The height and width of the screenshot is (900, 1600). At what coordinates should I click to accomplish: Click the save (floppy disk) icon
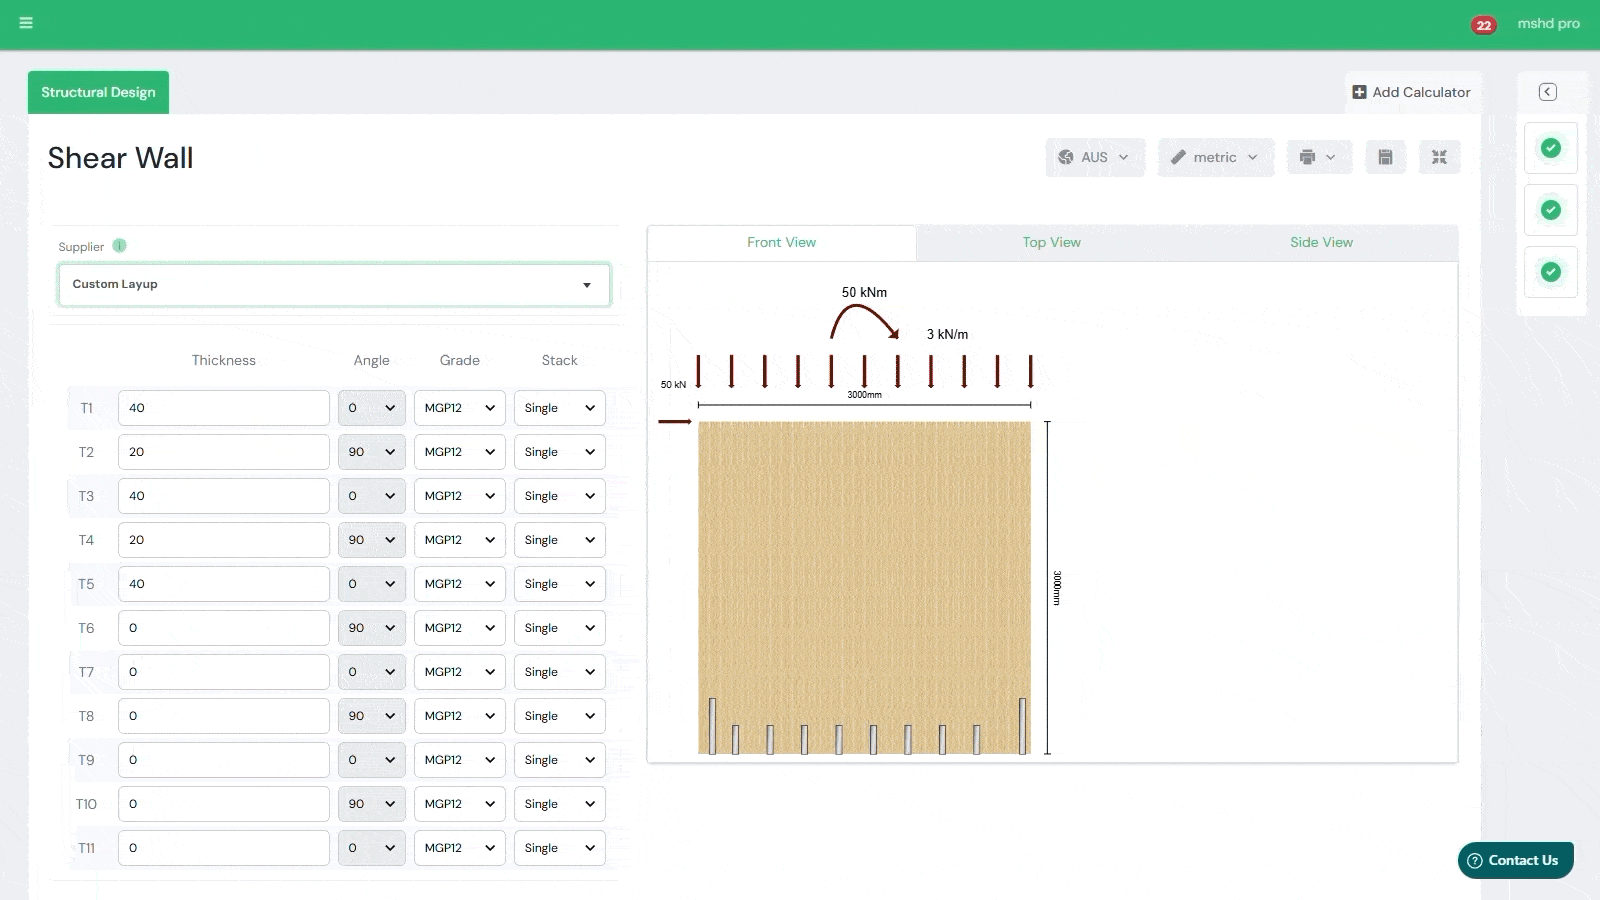1385,157
